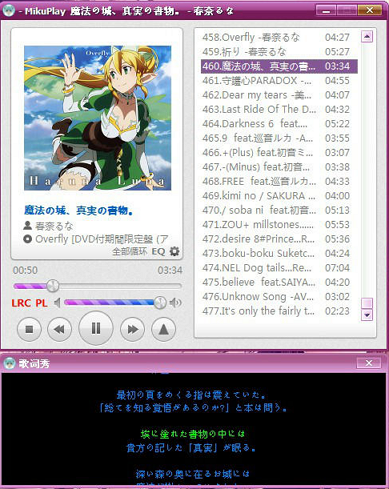
Task: Click the 歌词秀 window icon
Action: click(x=9, y=363)
